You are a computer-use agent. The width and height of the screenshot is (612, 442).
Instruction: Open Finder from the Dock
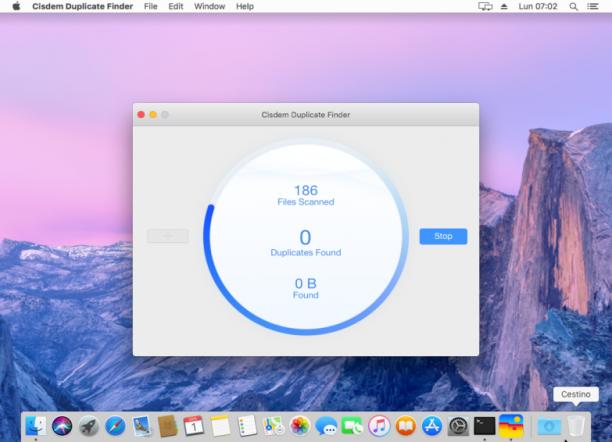coord(36,426)
